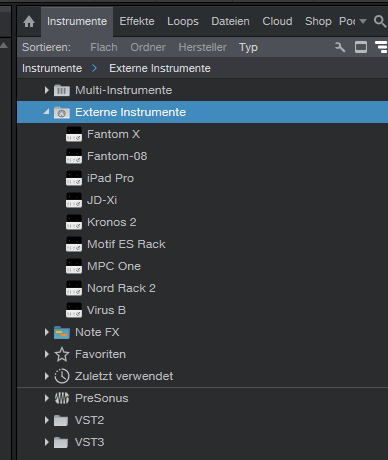Select the Fantom X entry
This screenshot has height=460, width=388.
pos(113,134)
